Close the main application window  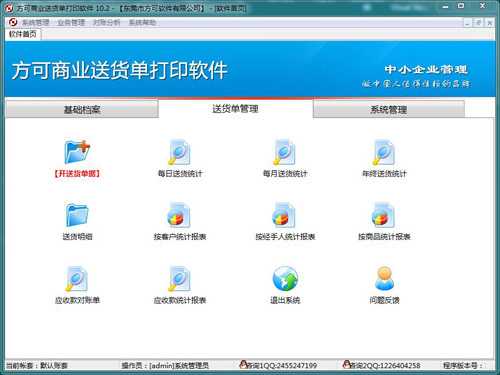(x=482, y=6)
